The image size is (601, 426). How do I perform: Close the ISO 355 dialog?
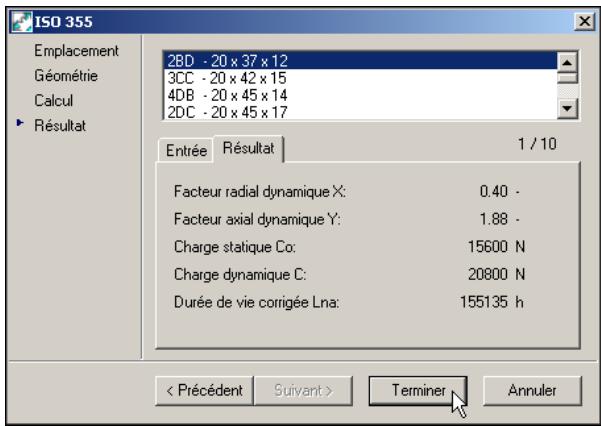coord(584,21)
